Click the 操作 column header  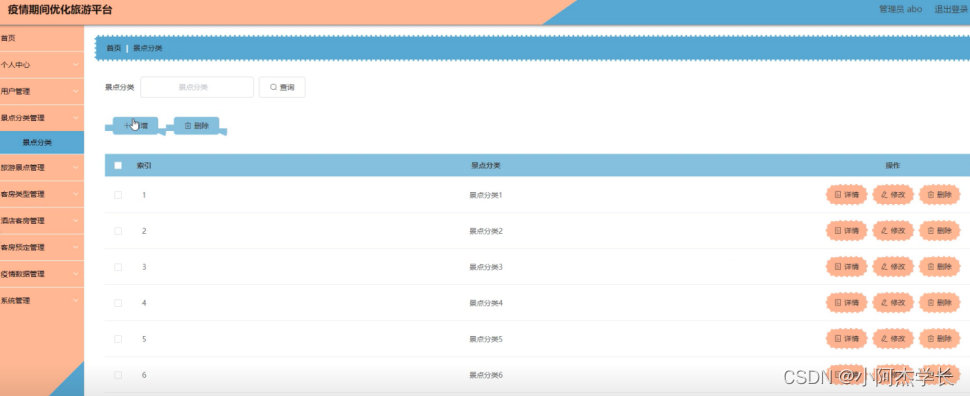[893, 165]
